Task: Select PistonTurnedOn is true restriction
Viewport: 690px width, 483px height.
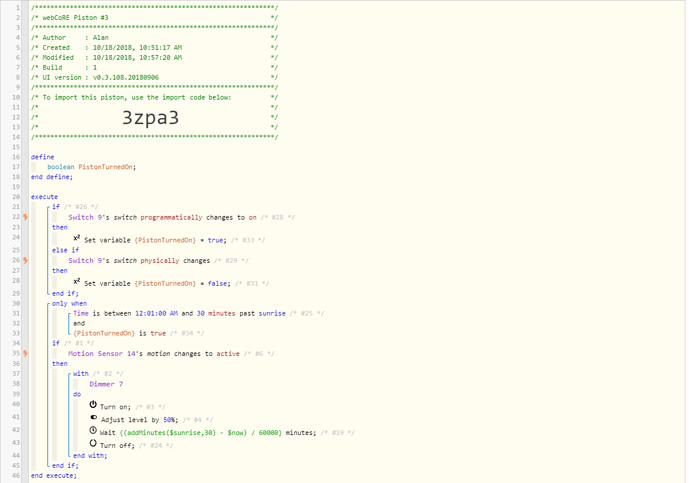Action: 120,333
